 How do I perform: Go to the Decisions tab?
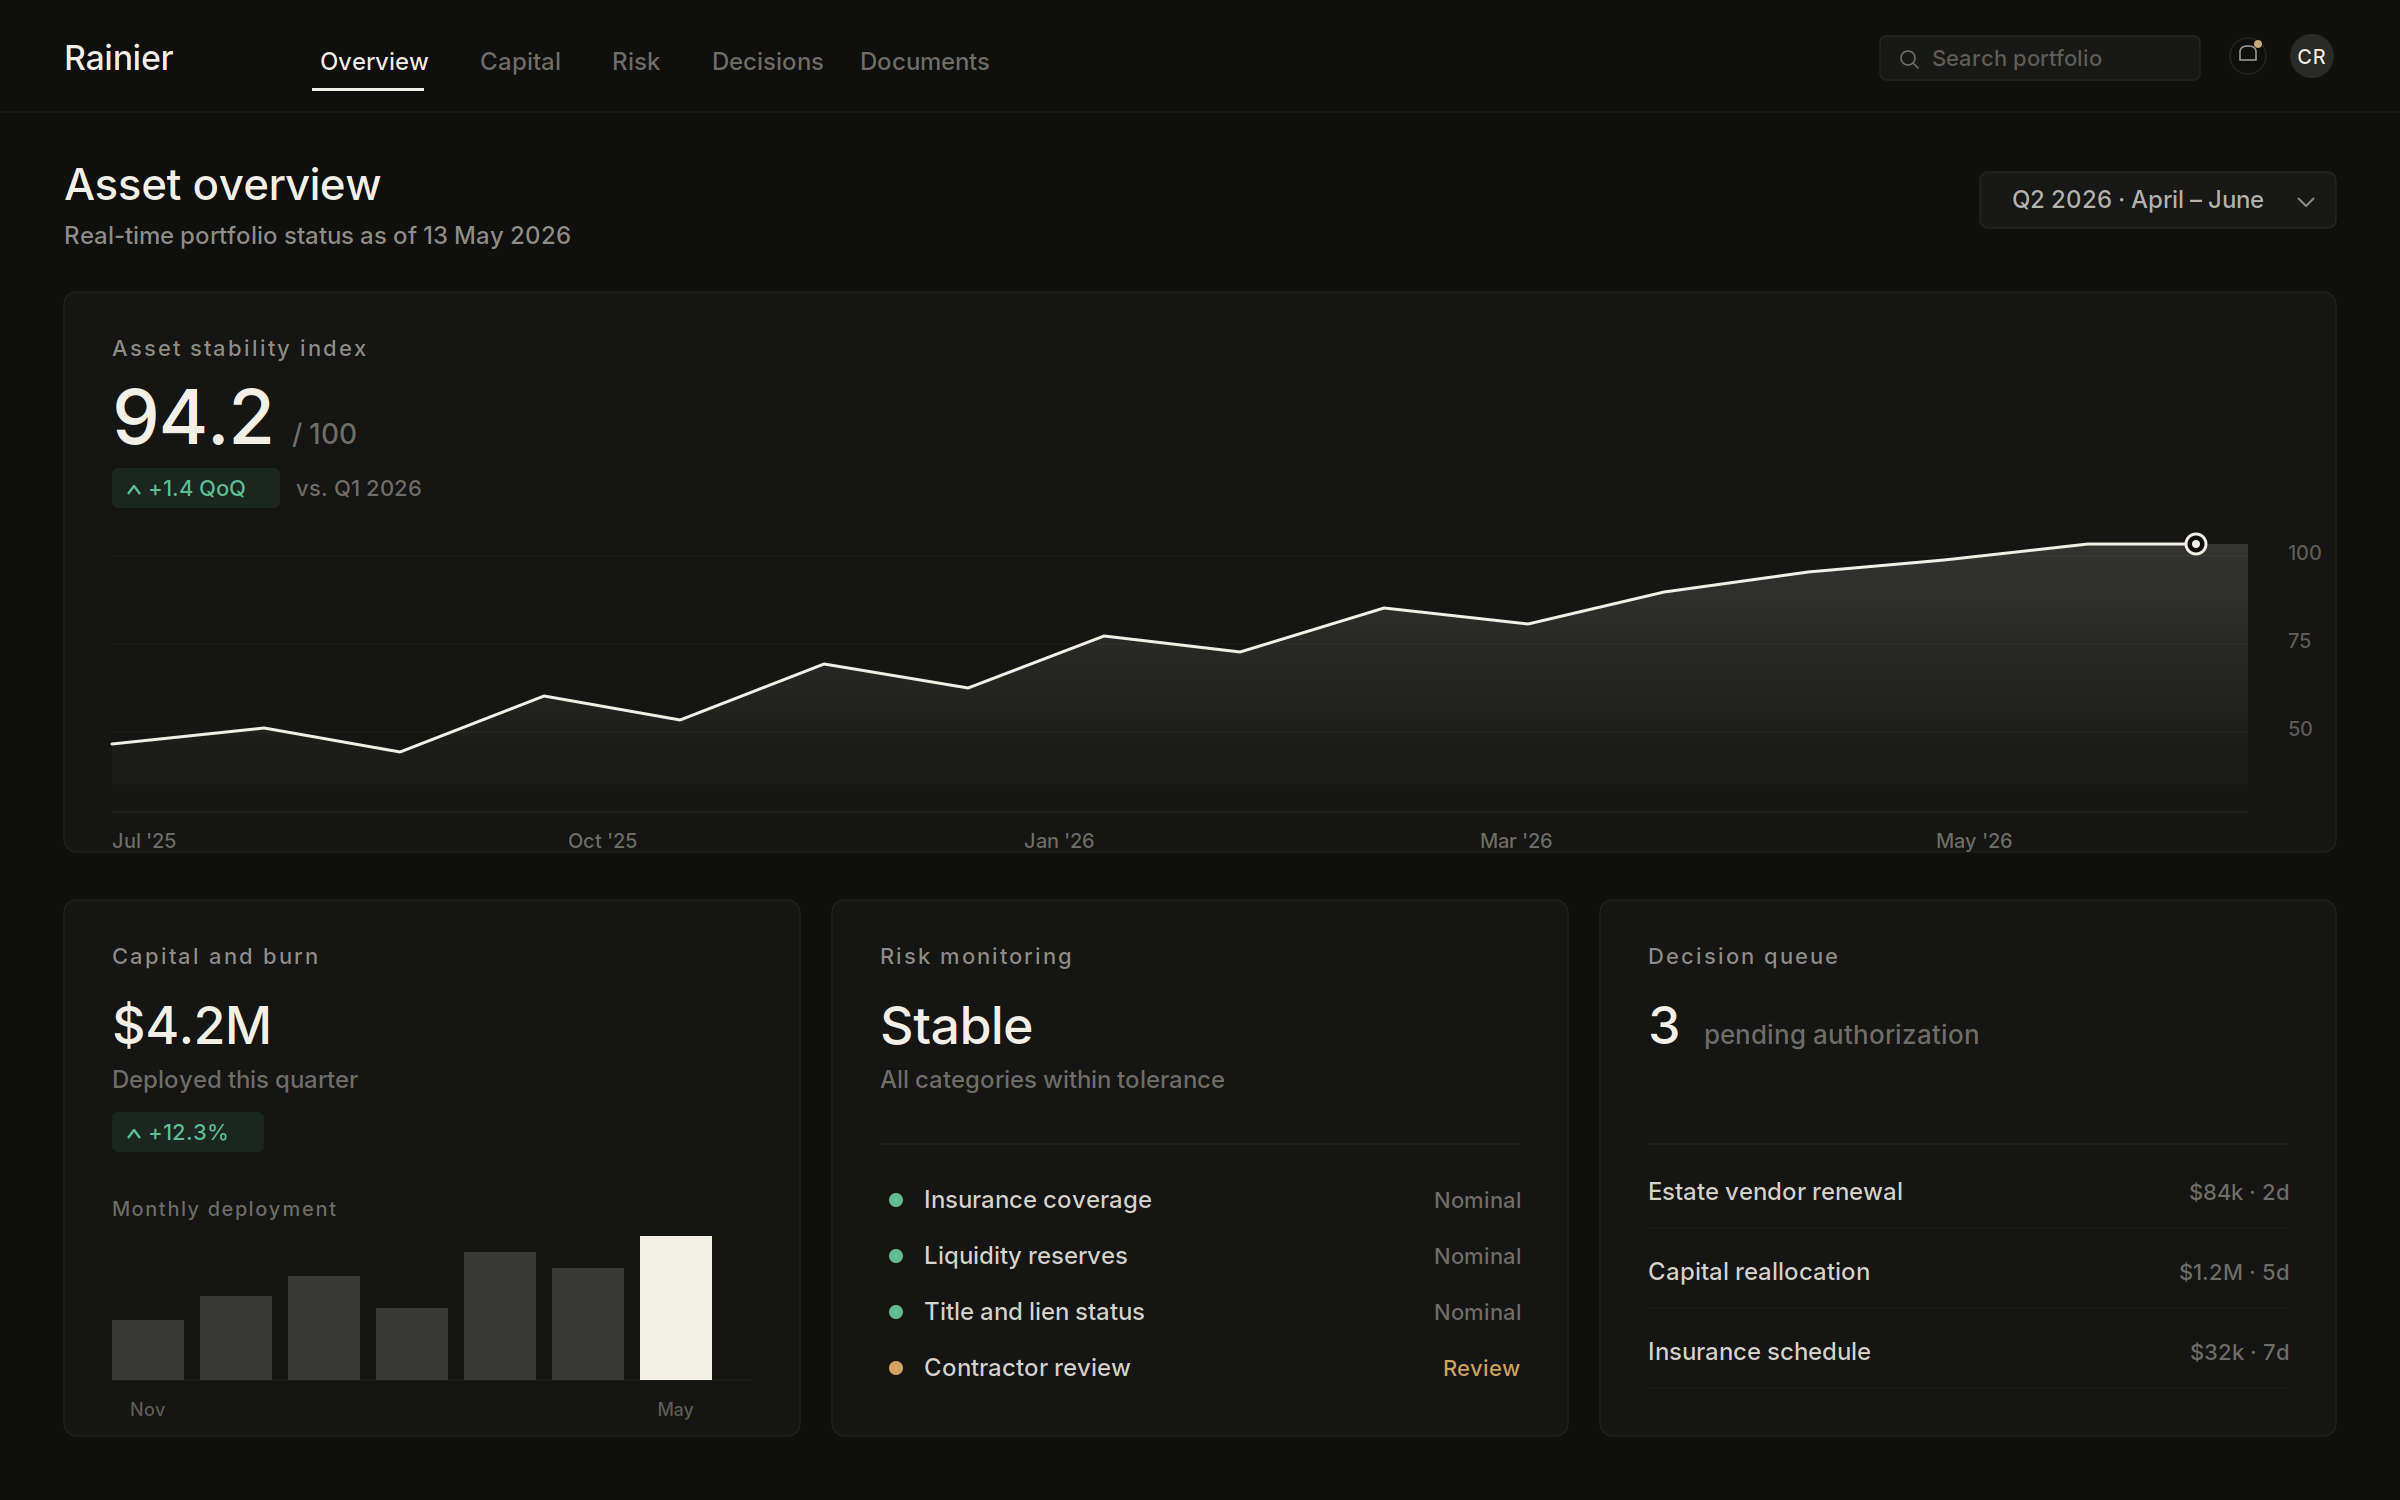767,61
